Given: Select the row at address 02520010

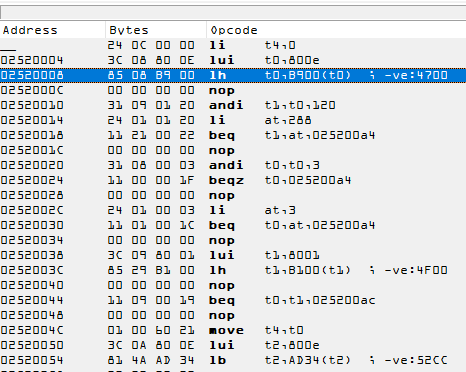Looking at the screenshot, I should pos(233,105).
